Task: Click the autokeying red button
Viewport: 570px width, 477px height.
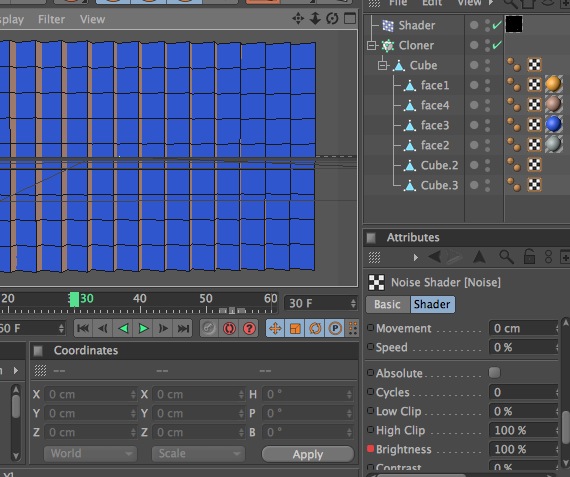Action: tap(229, 329)
